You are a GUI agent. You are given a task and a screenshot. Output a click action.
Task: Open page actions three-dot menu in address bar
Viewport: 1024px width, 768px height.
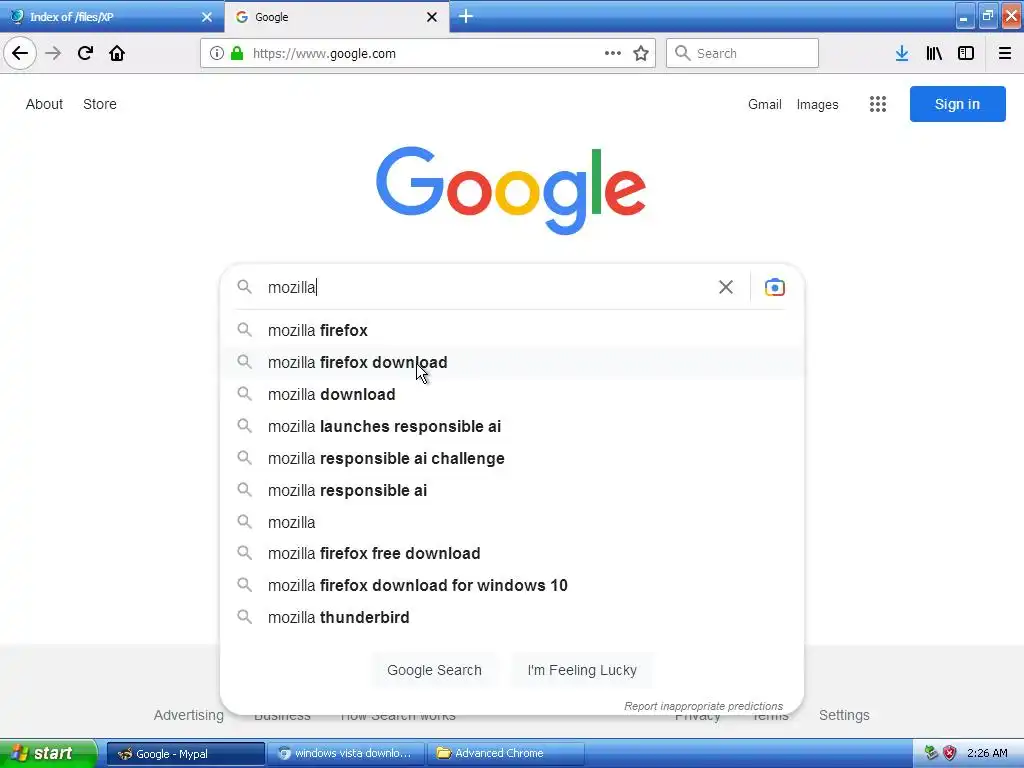tap(613, 53)
